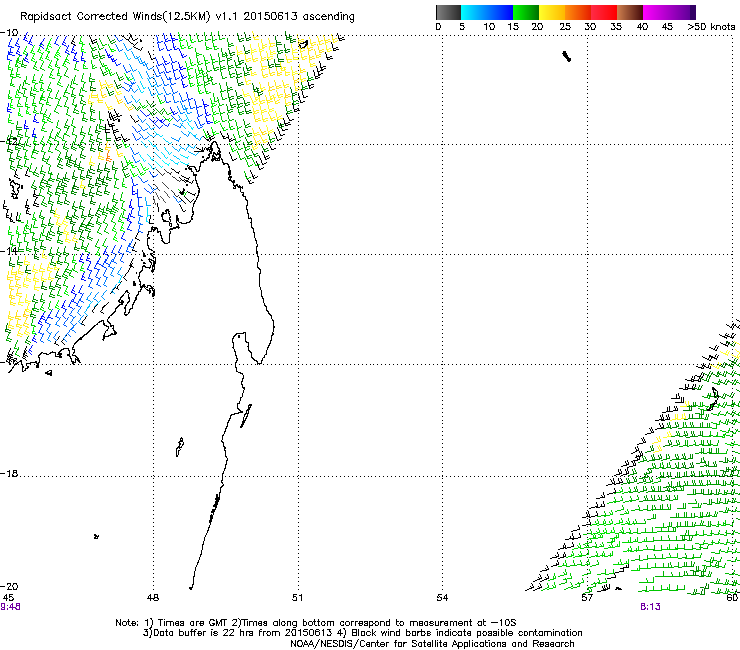The height and width of the screenshot is (650, 740).
Task: Click the '10' label under the color legend
Action: (x=489, y=27)
